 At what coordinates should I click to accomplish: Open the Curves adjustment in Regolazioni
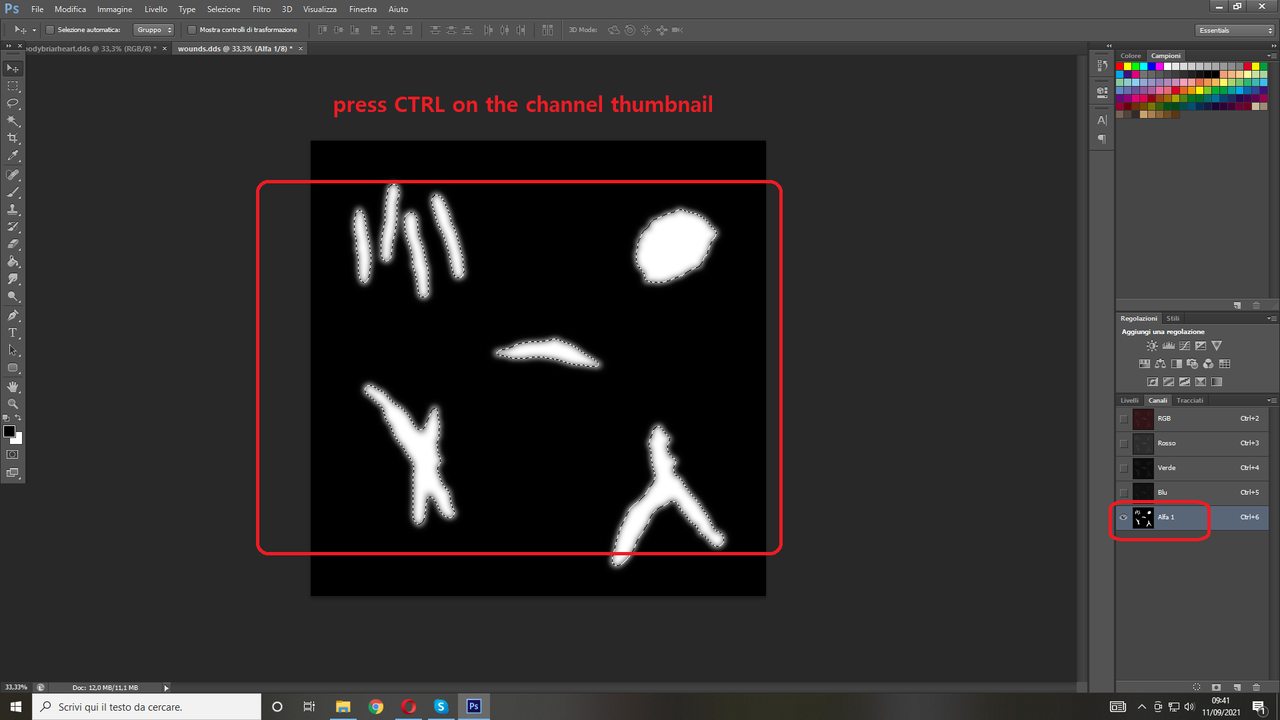[1185, 345]
